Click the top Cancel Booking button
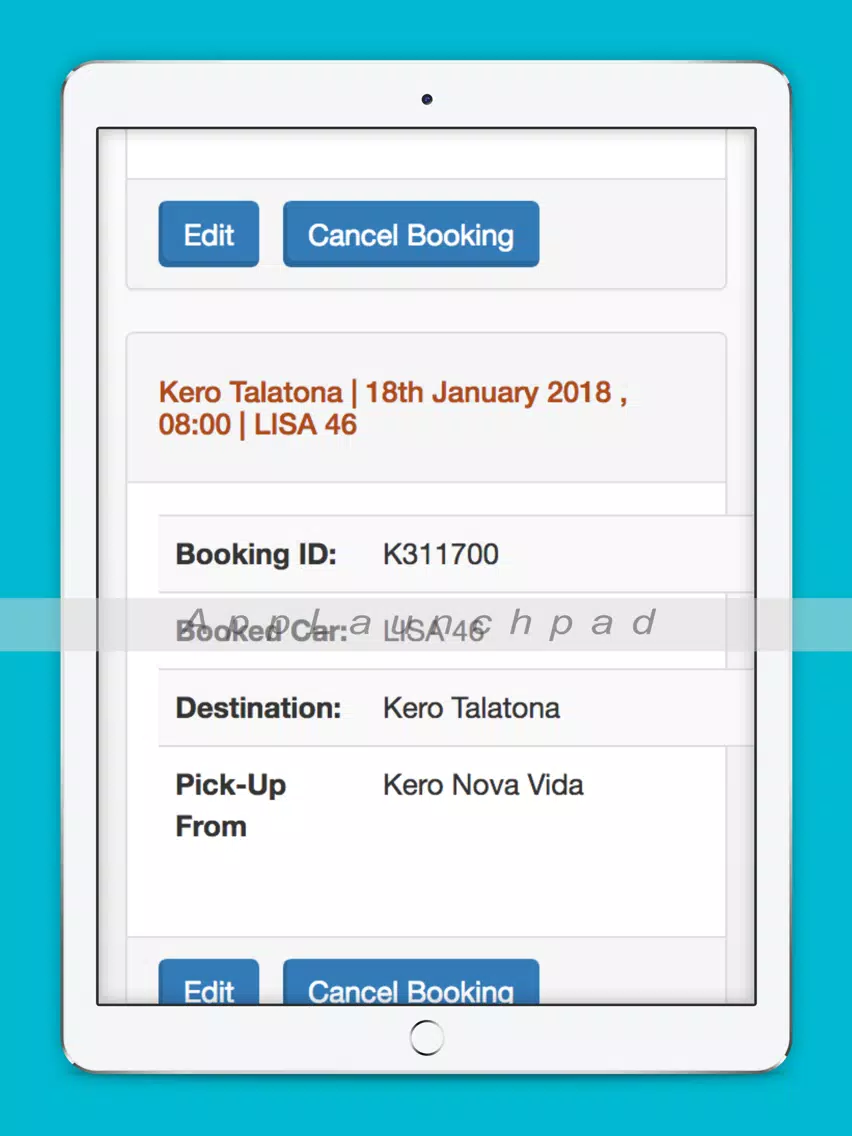 point(410,235)
